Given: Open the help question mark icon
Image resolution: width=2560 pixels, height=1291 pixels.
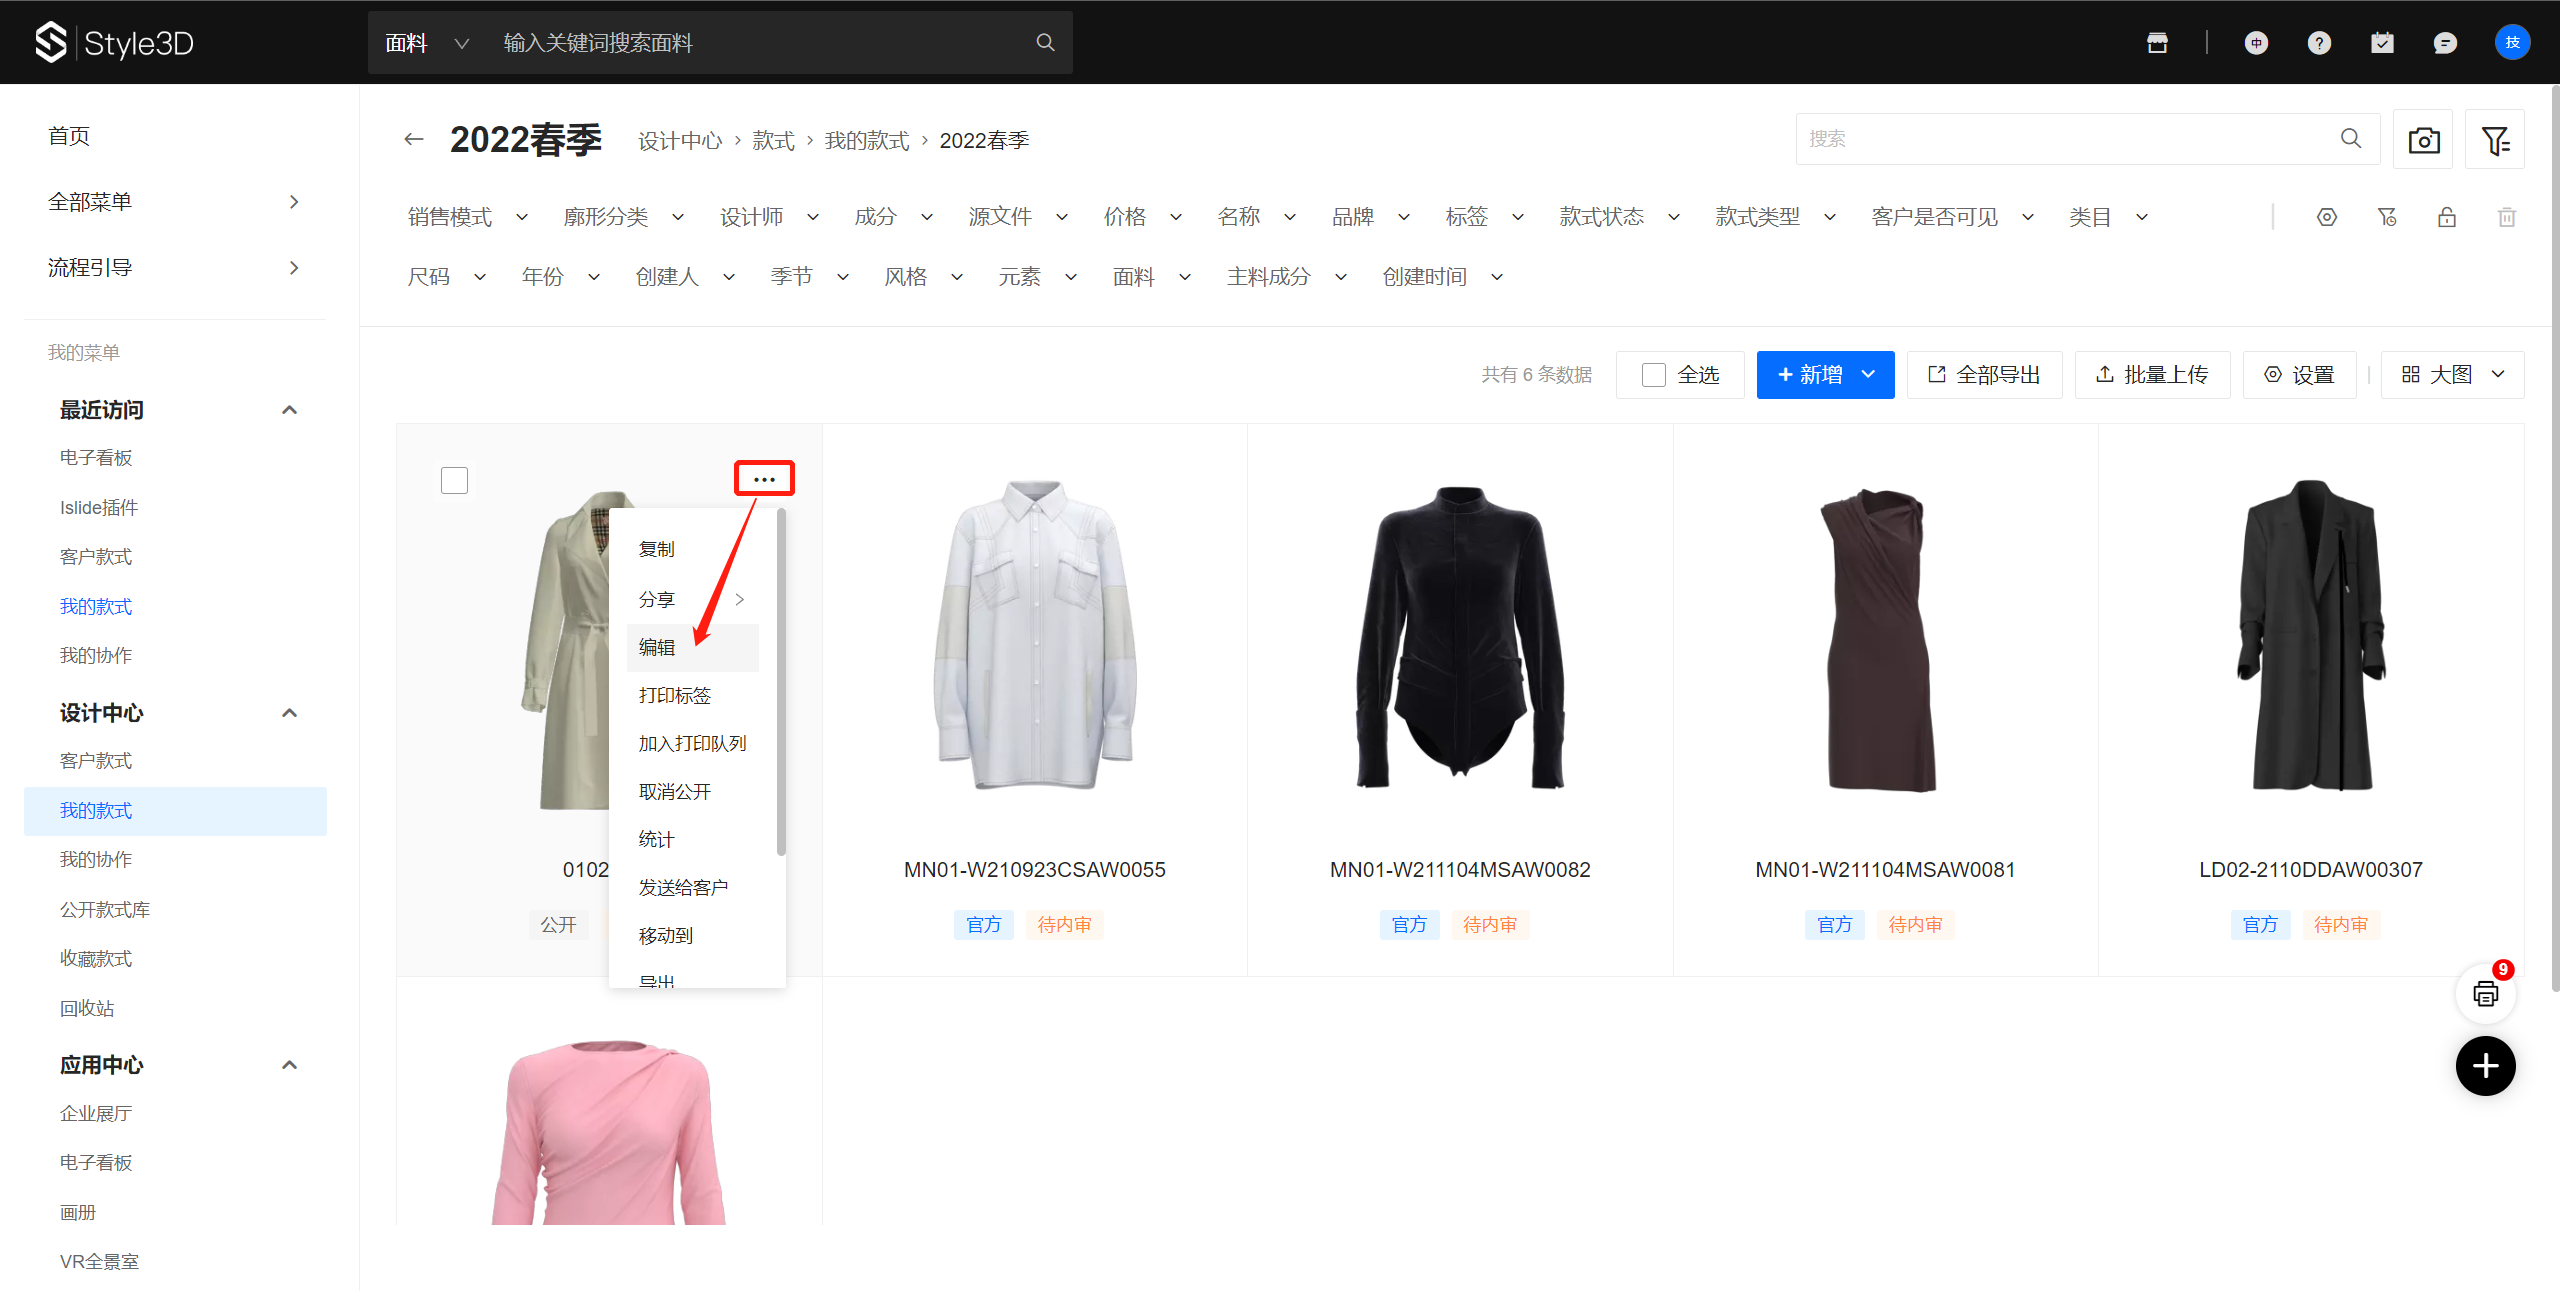Looking at the screenshot, I should coord(2319,43).
